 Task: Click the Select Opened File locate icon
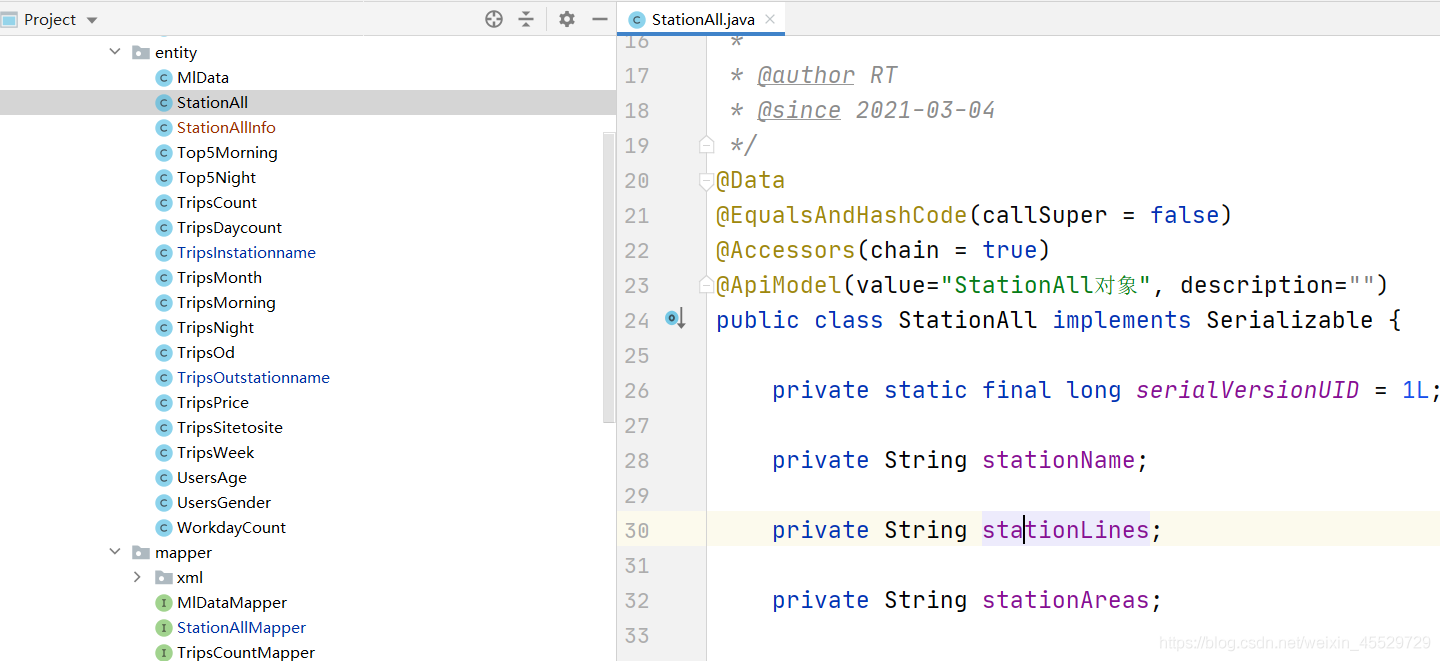pos(494,19)
